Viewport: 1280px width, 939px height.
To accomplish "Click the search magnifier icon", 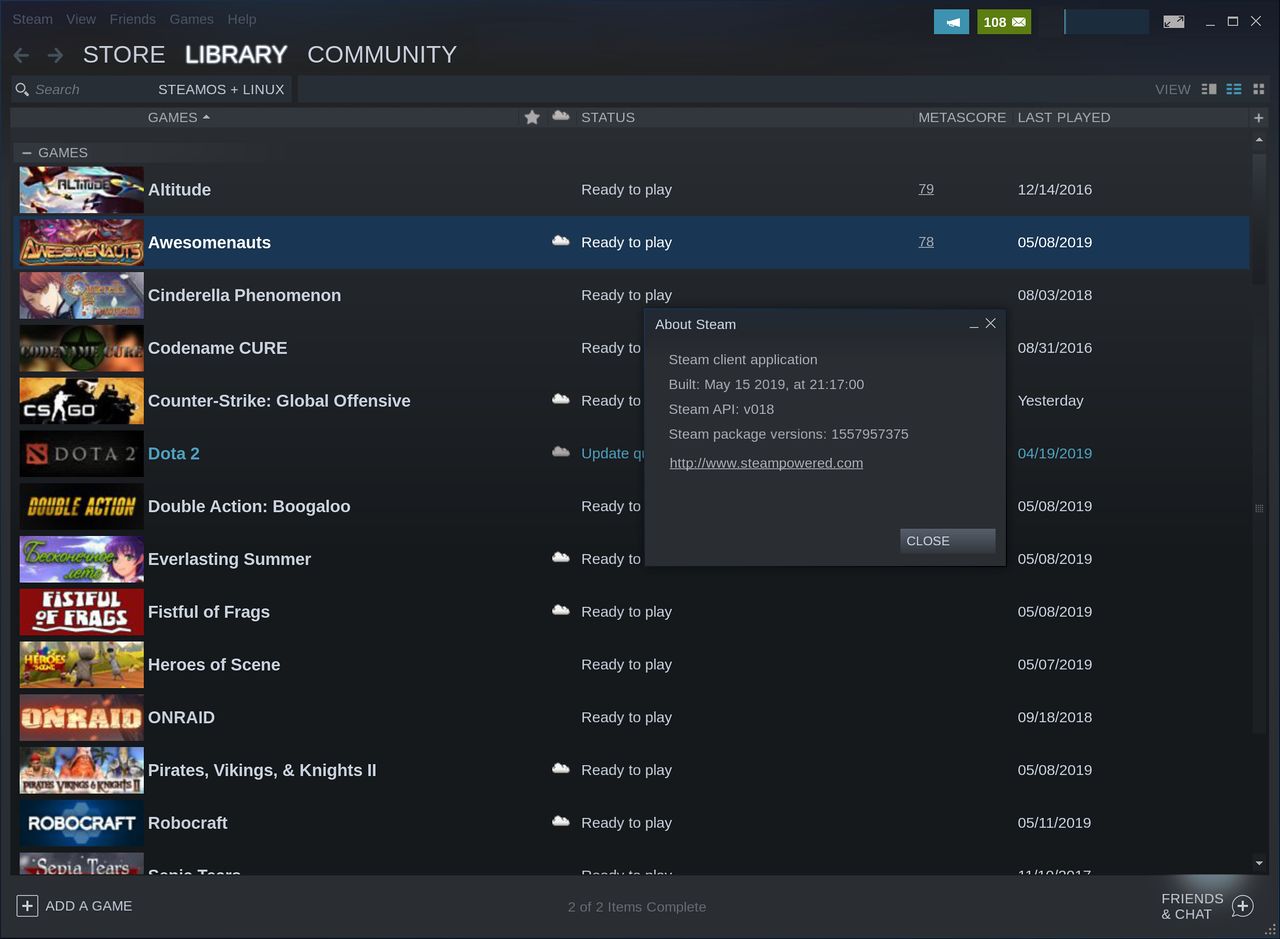I will click(x=22, y=89).
